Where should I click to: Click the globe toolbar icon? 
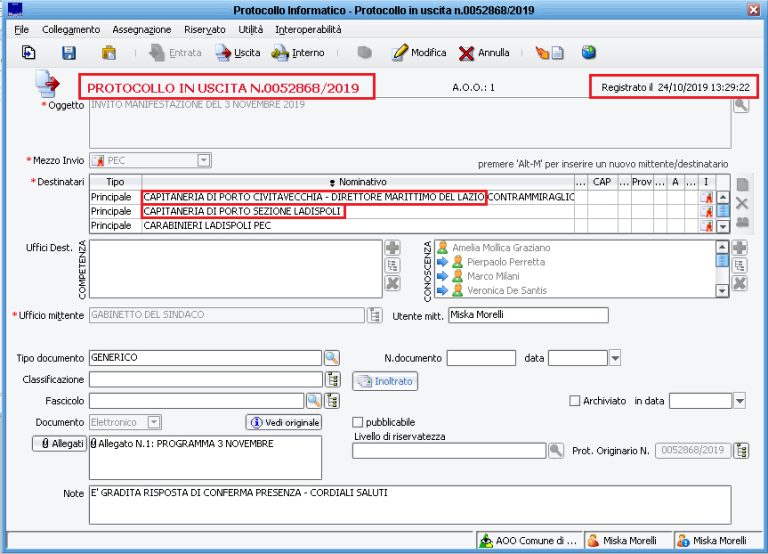click(x=589, y=52)
